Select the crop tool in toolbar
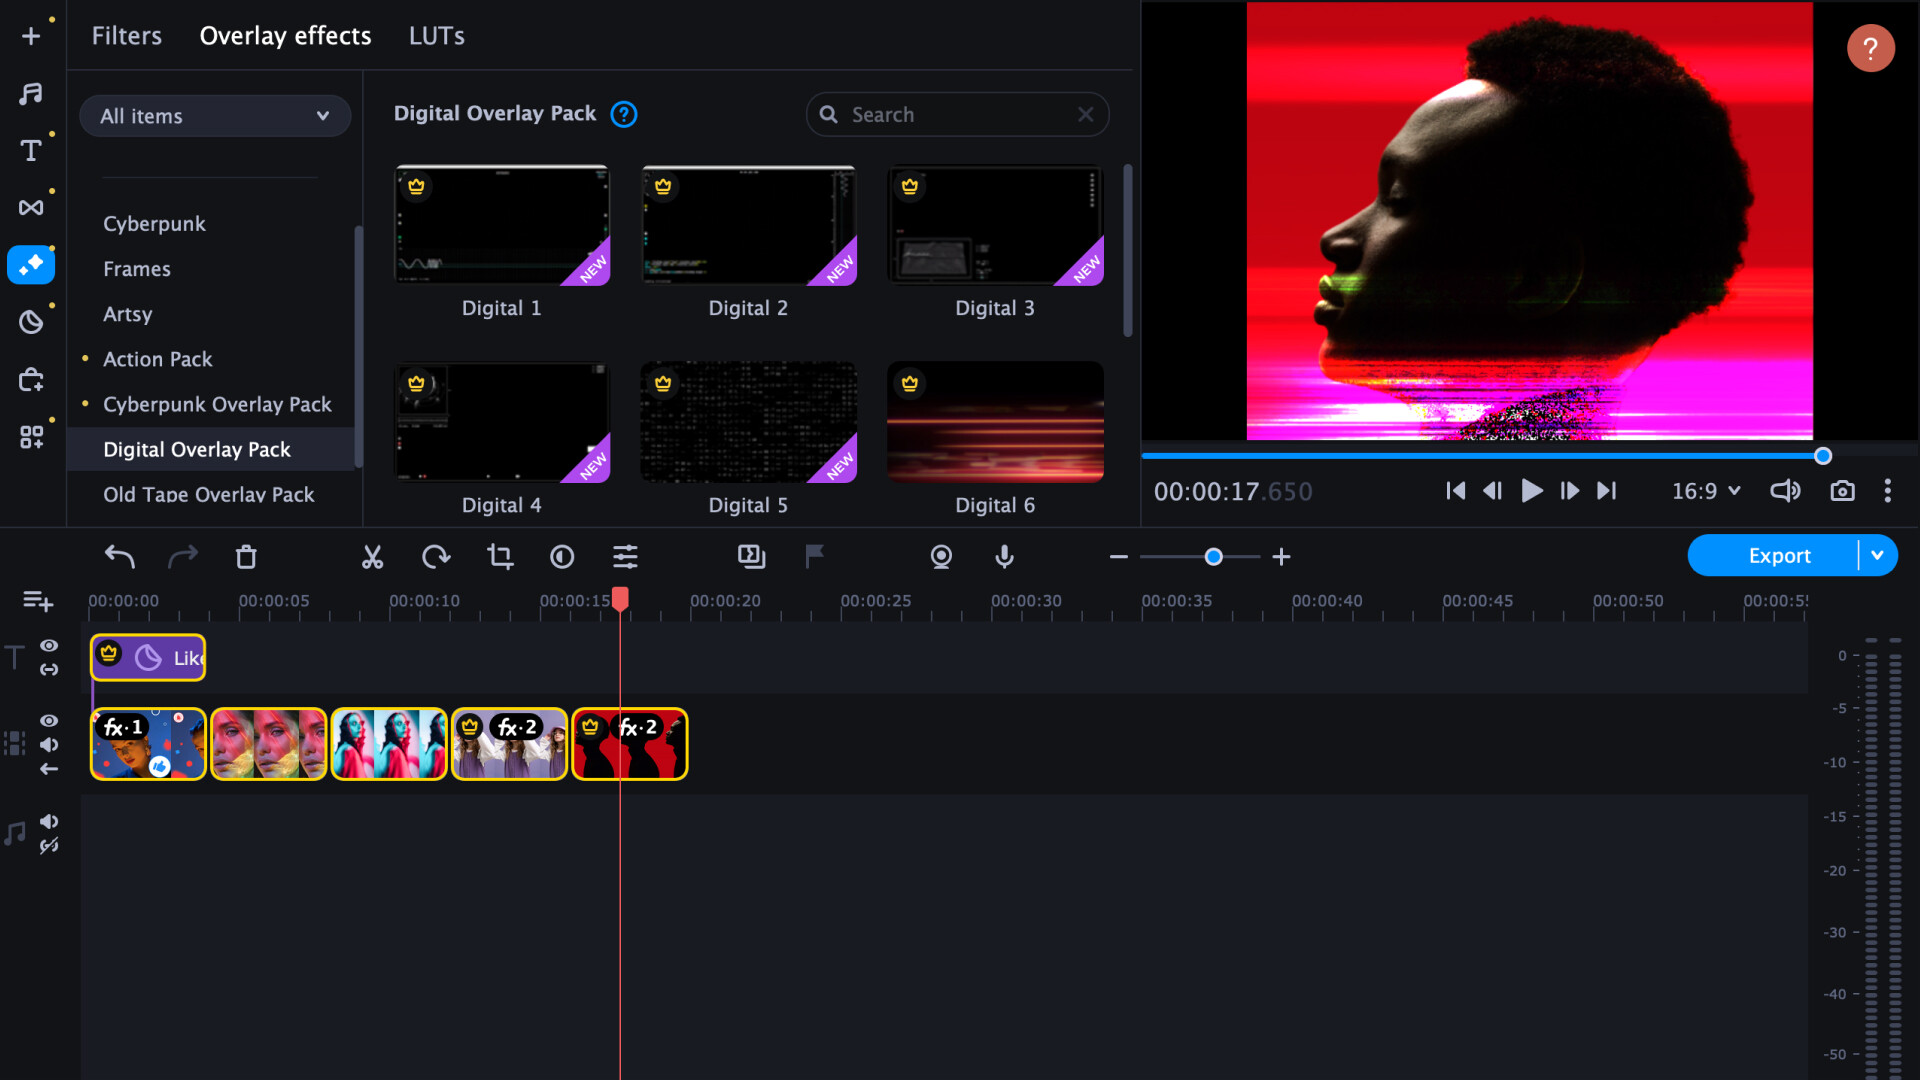The image size is (1920, 1080). click(500, 556)
